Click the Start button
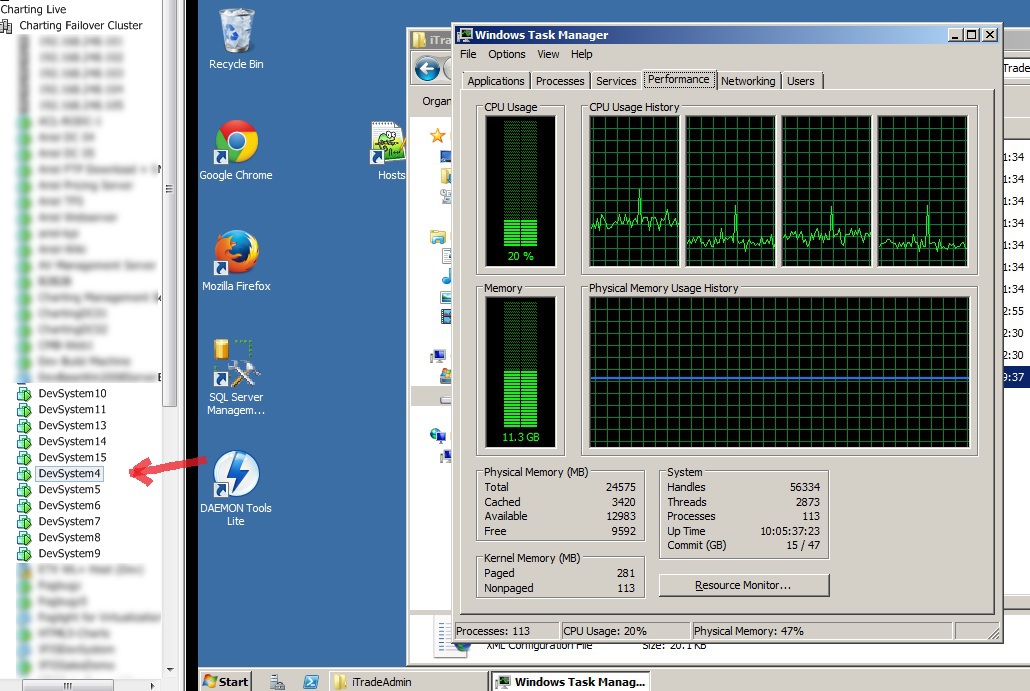 (x=226, y=682)
